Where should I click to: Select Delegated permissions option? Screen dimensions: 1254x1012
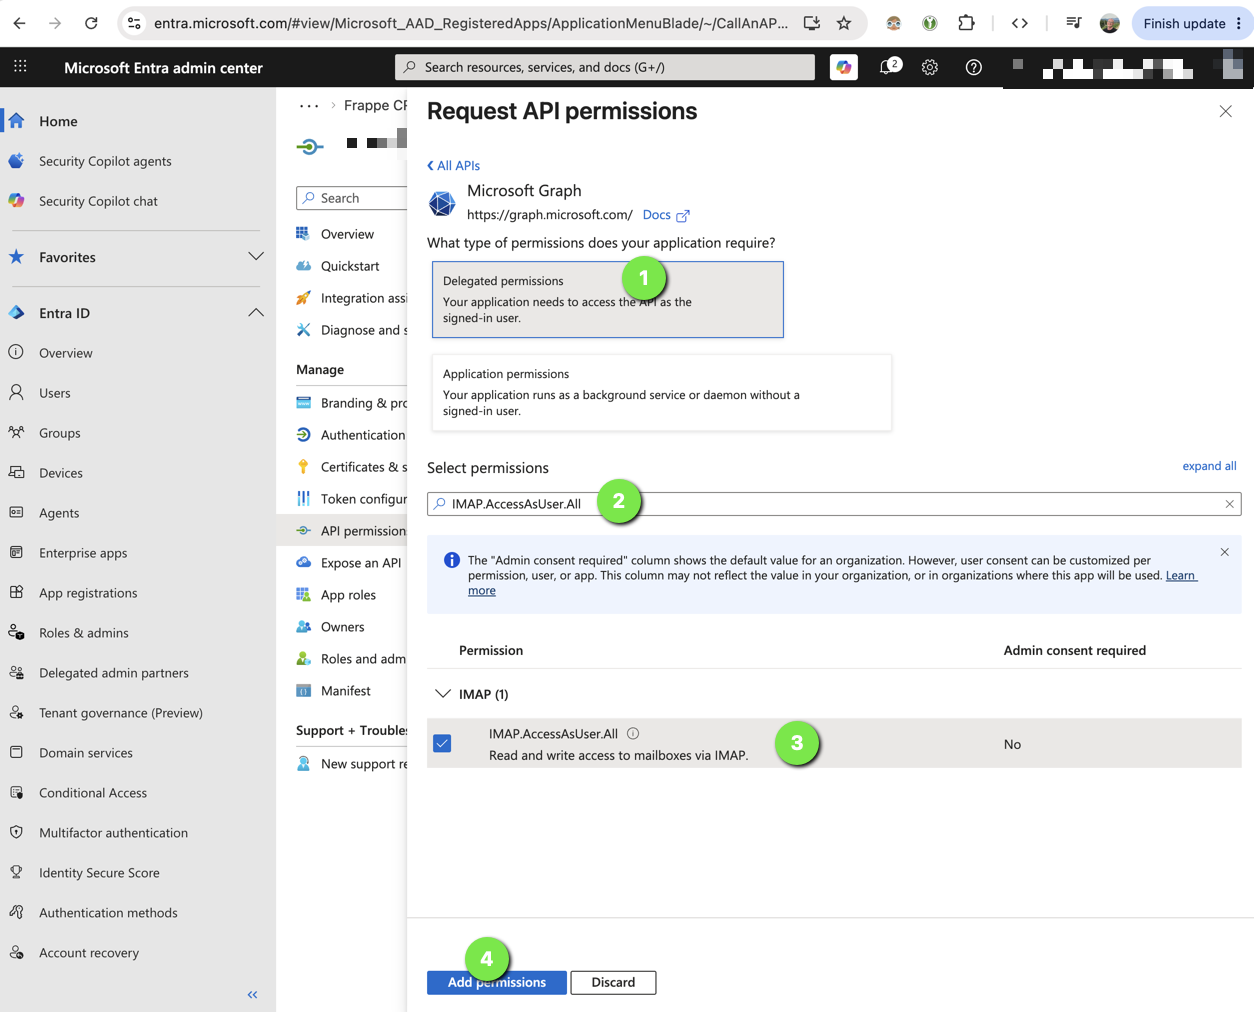[x=608, y=300]
